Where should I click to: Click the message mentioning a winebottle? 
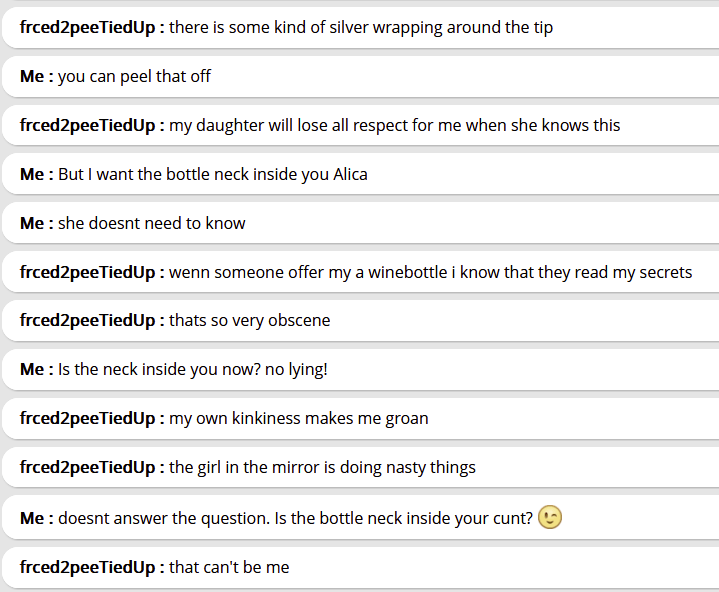click(x=430, y=272)
